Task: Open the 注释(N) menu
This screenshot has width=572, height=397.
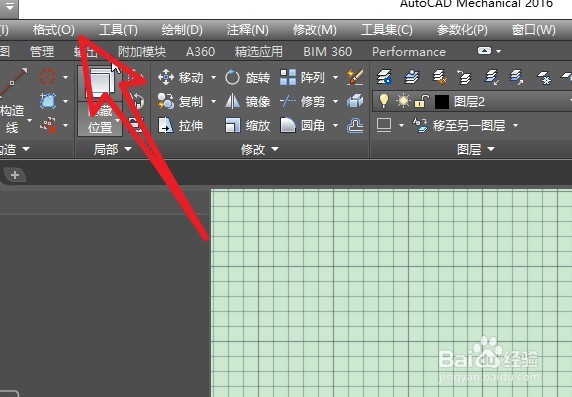Action: (x=247, y=30)
